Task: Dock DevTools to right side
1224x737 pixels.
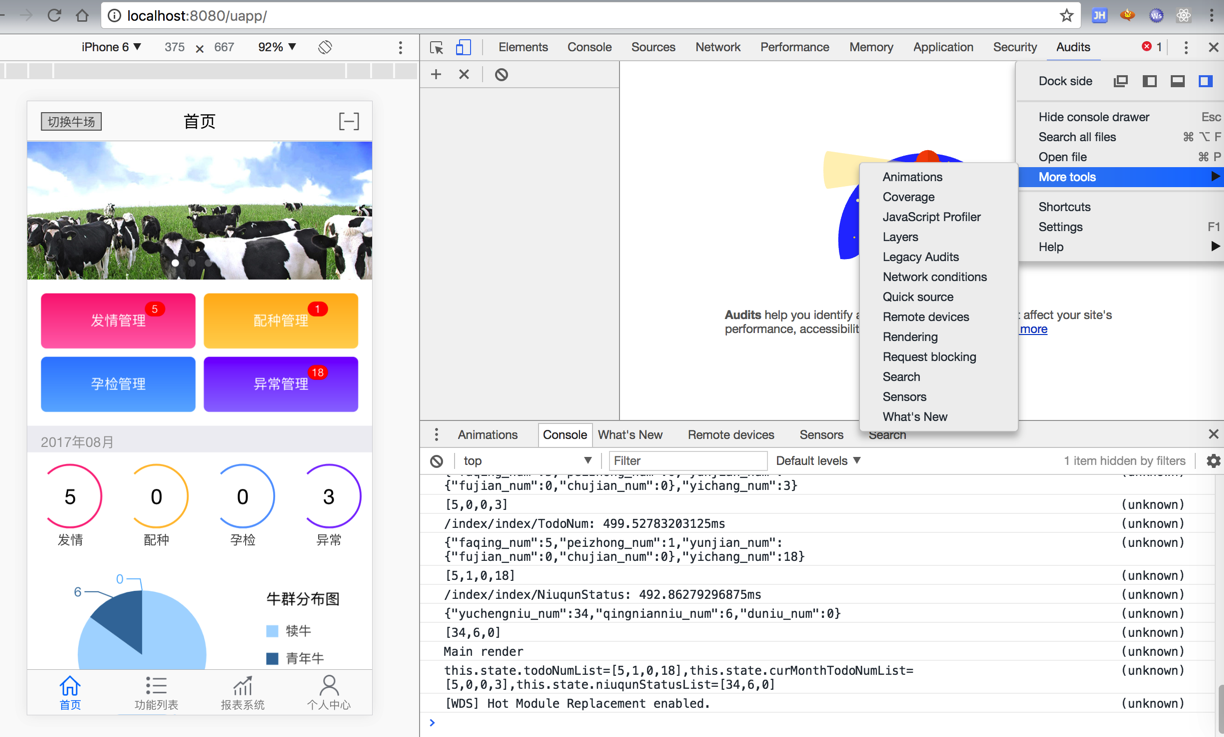Action: tap(1206, 81)
